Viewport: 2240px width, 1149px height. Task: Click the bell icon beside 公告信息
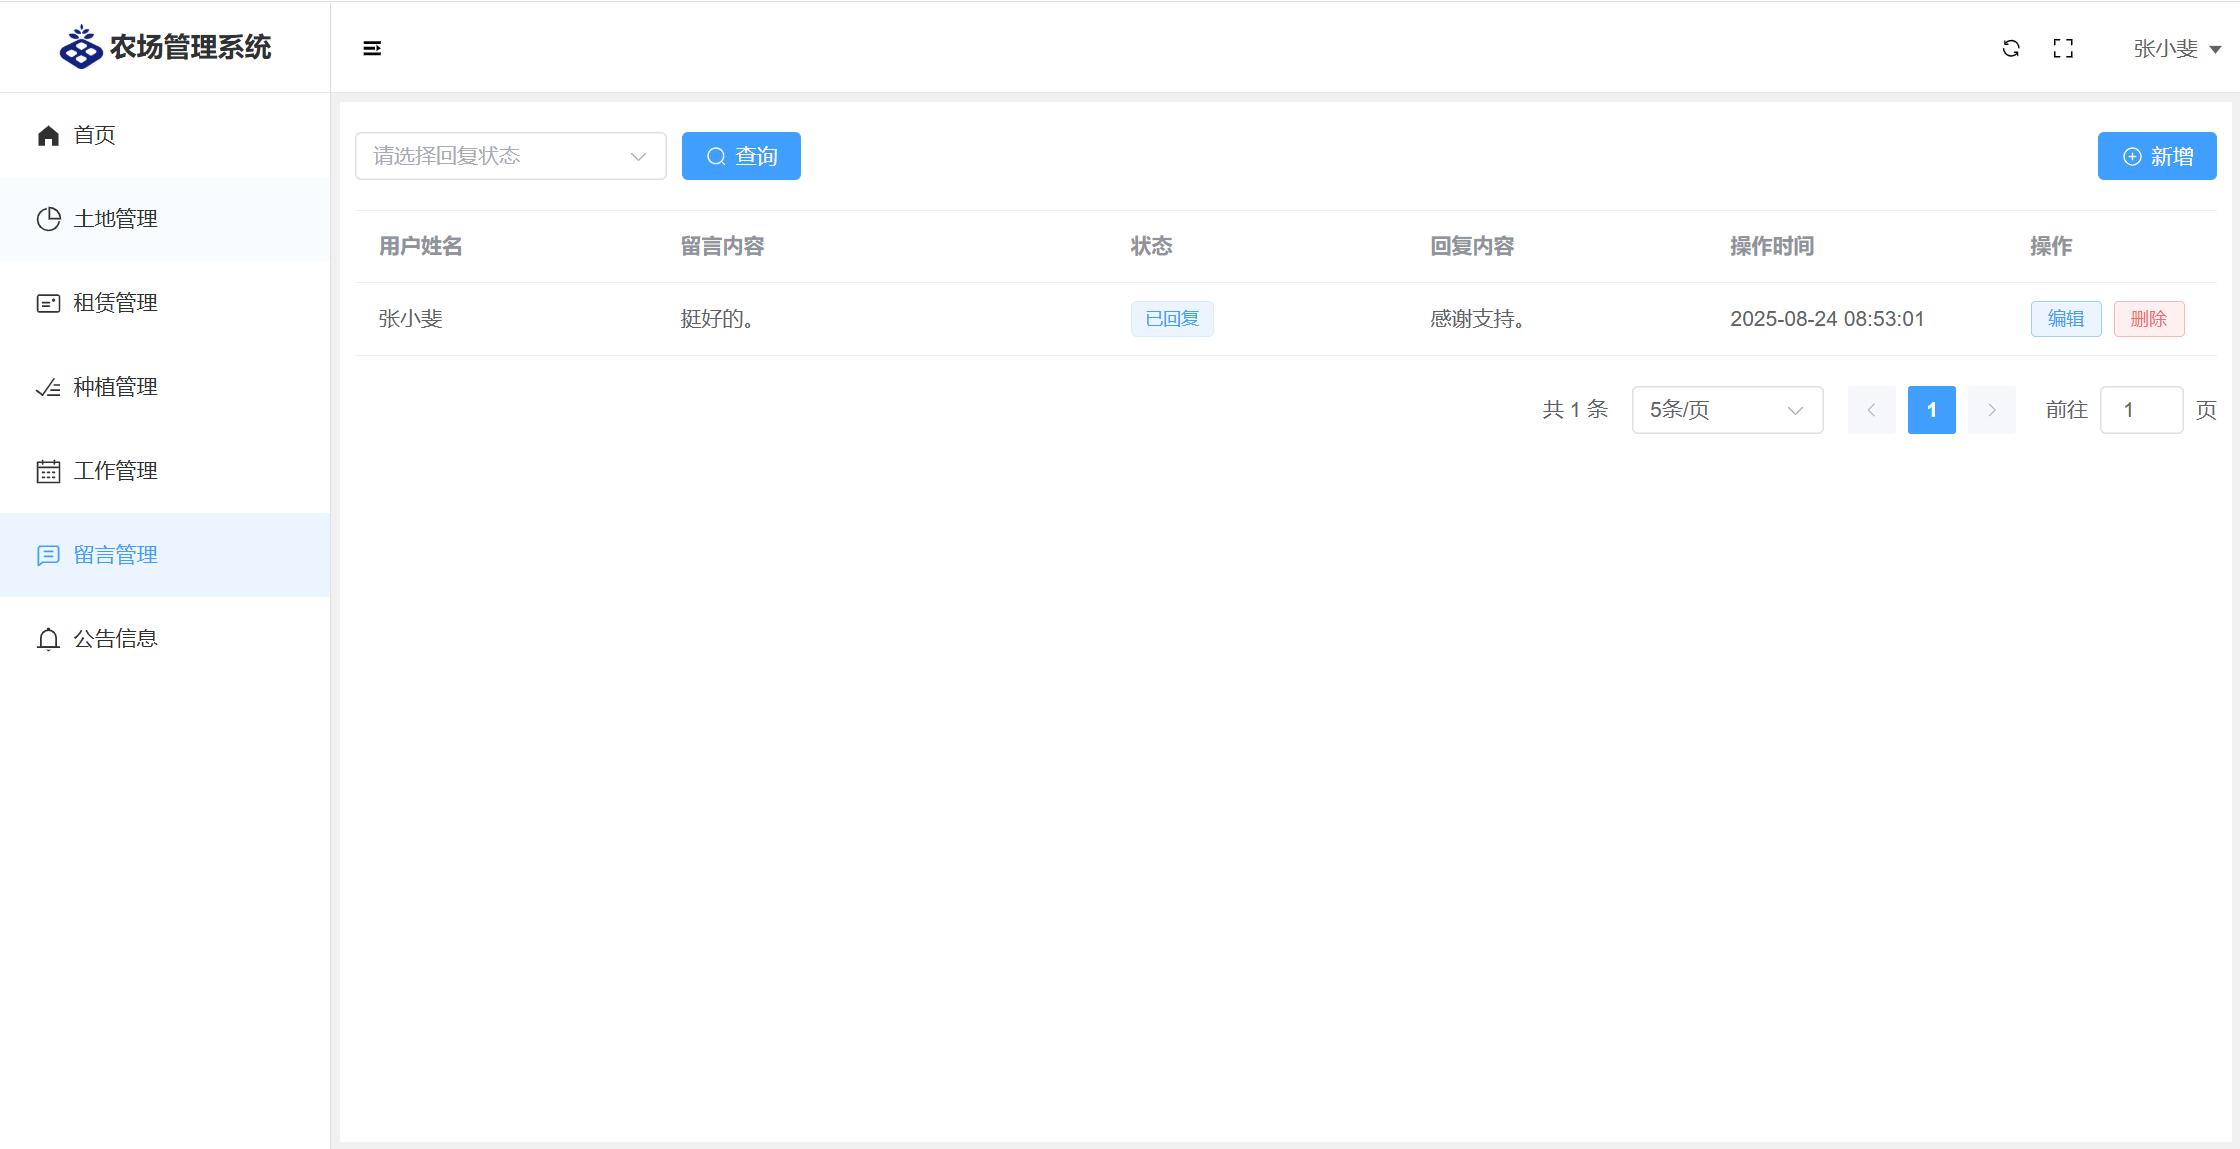point(48,639)
